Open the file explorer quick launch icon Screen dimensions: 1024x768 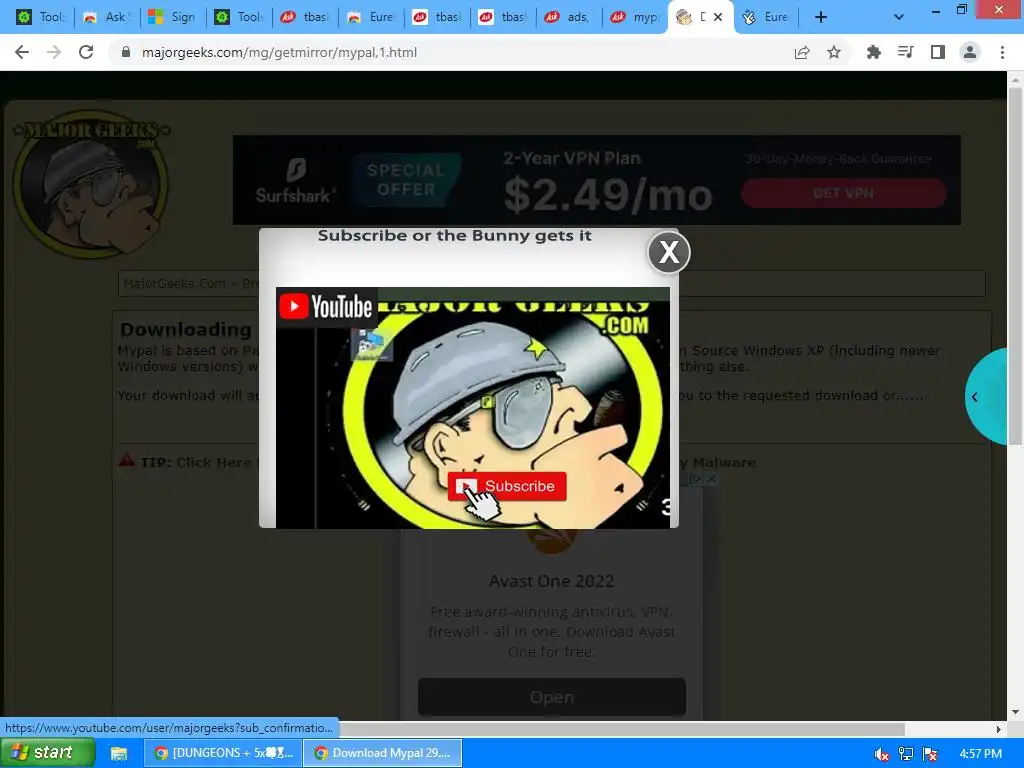coord(118,754)
